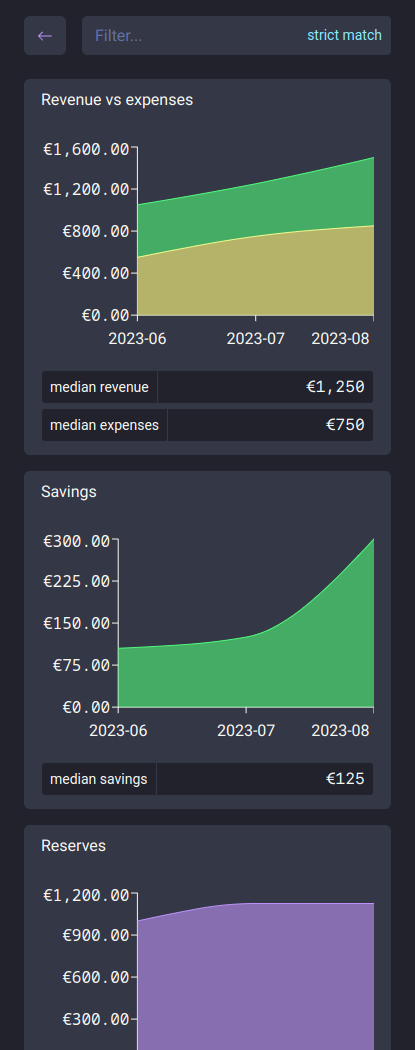Select the €125 median savings value

345,779
